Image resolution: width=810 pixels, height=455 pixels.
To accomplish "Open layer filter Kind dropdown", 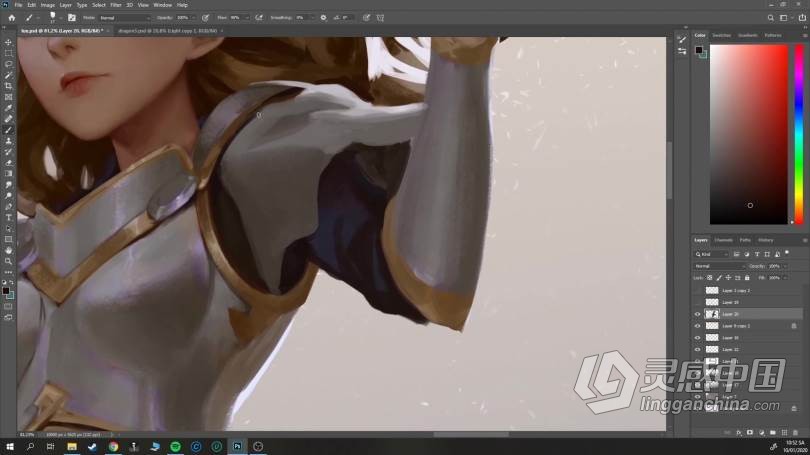I will click(x=711, y=254).
